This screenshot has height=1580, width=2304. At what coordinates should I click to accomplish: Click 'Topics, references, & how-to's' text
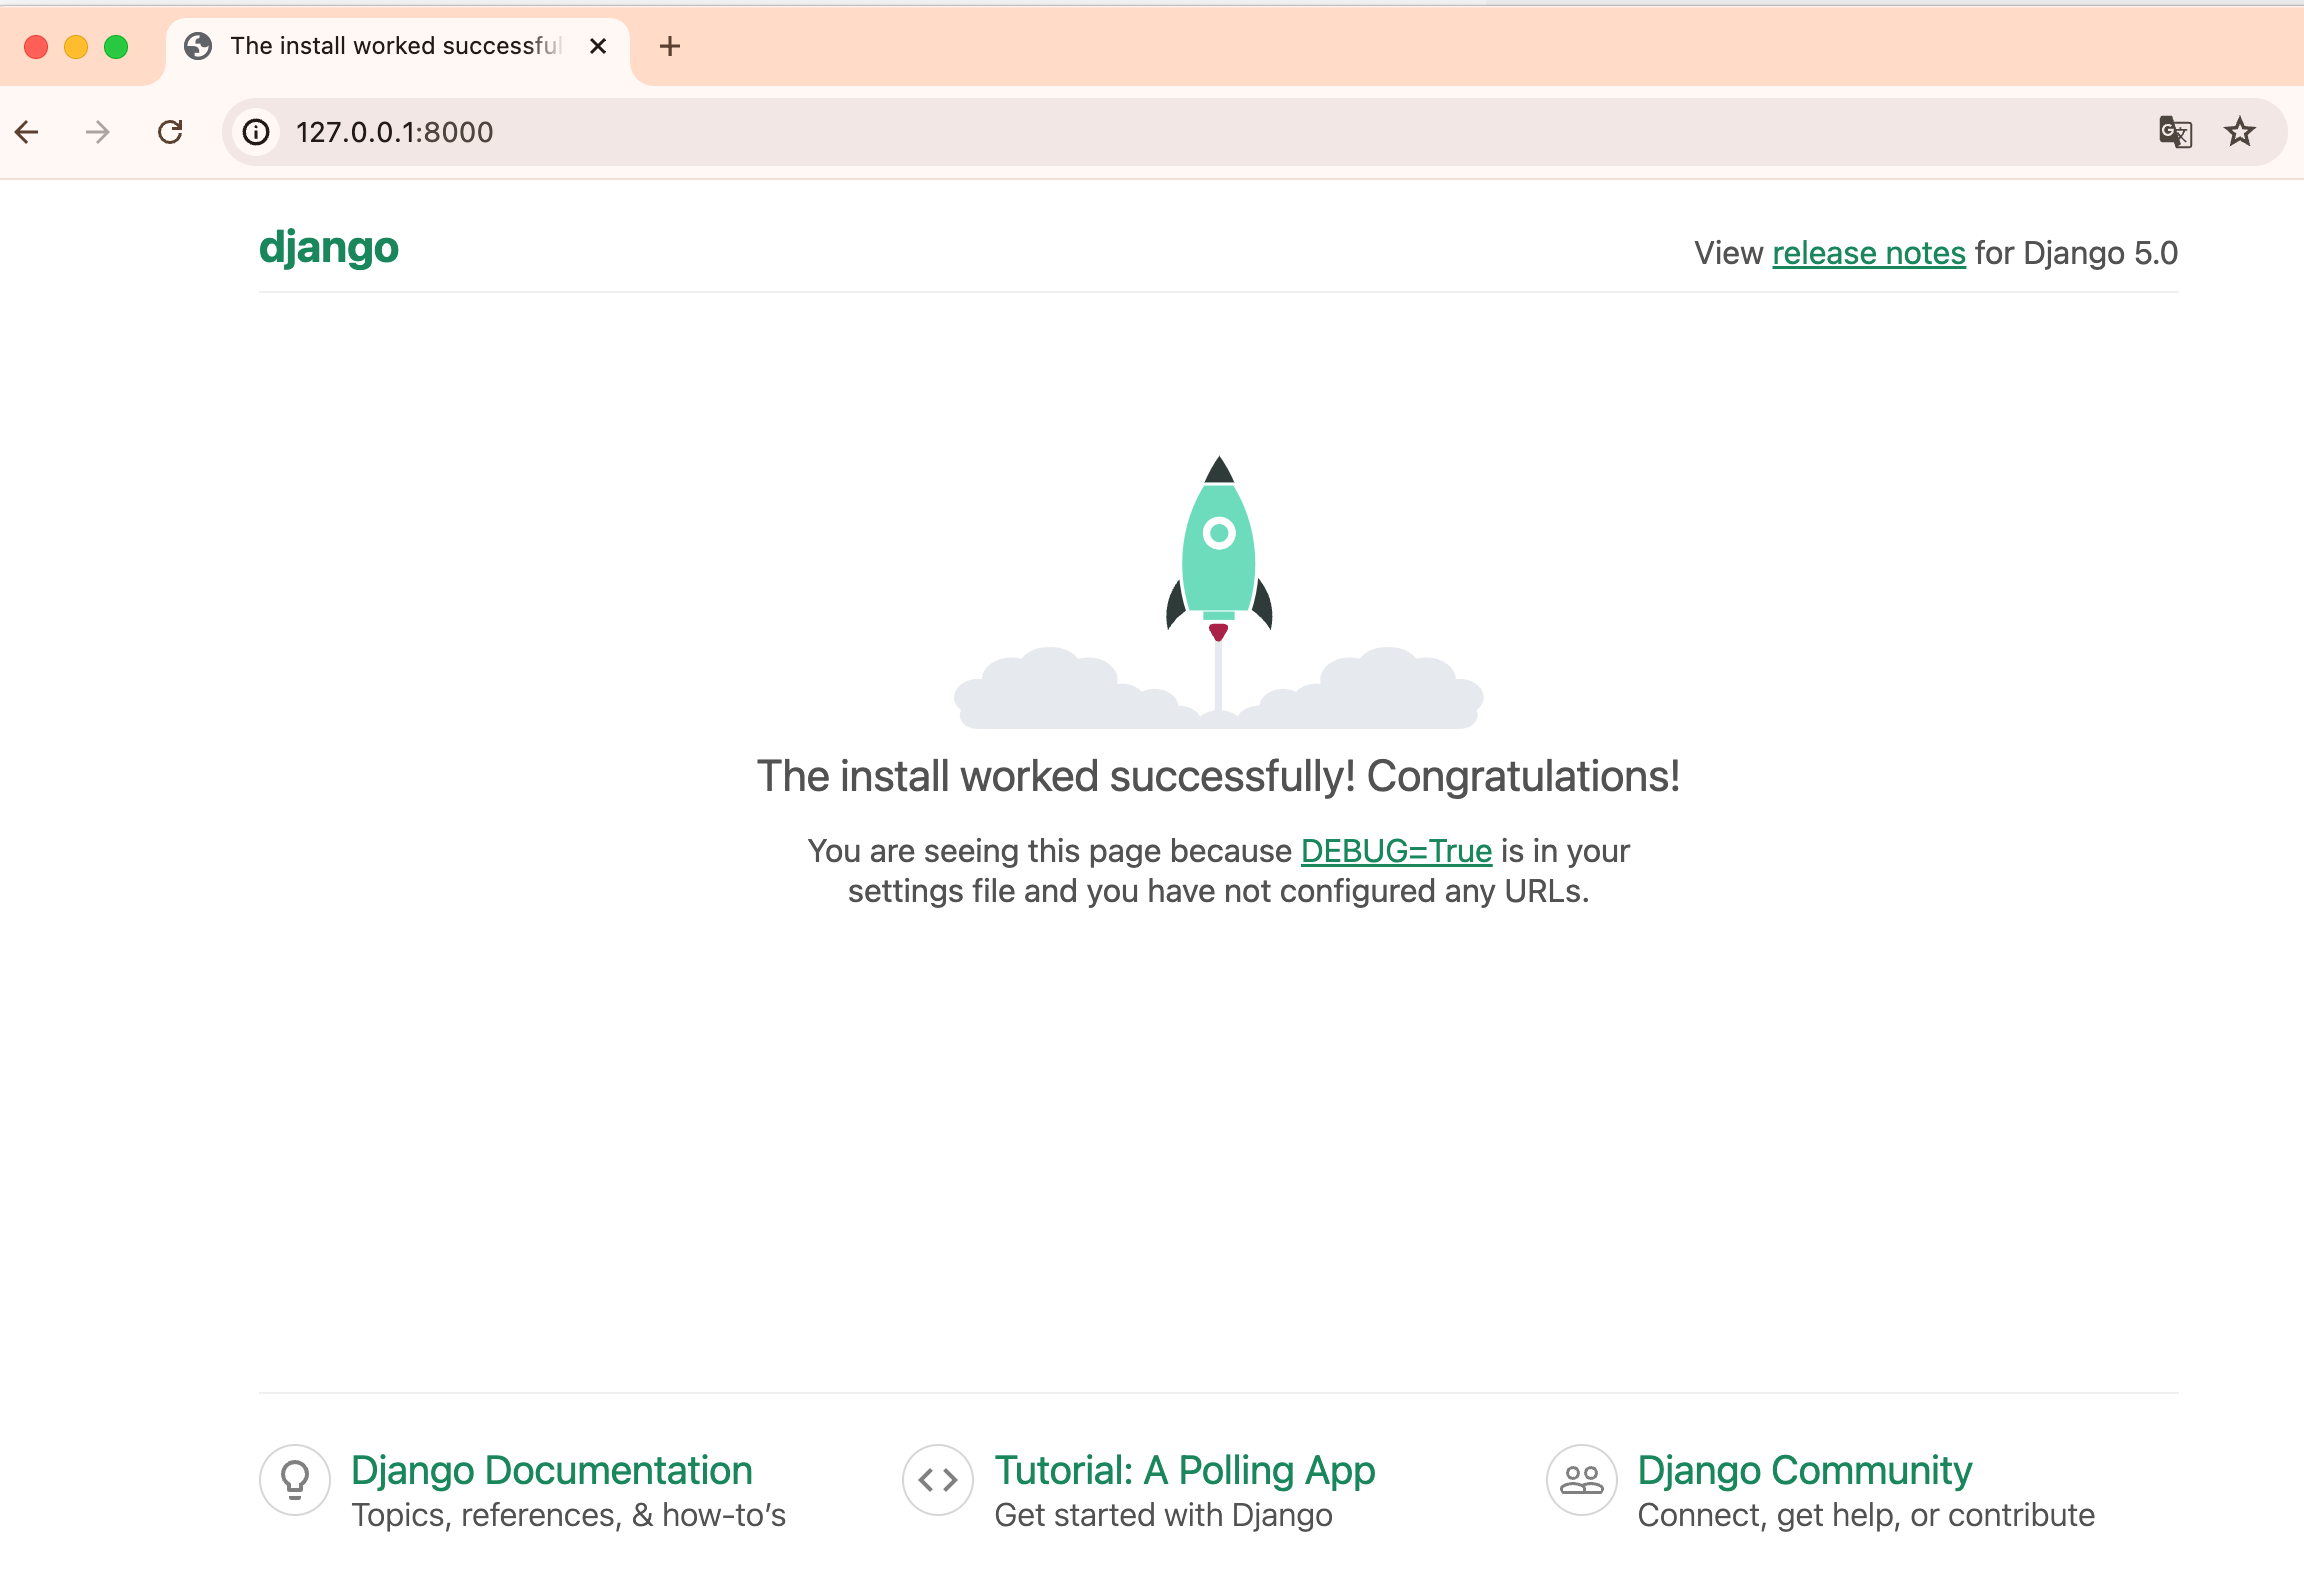coord(569,1516)
